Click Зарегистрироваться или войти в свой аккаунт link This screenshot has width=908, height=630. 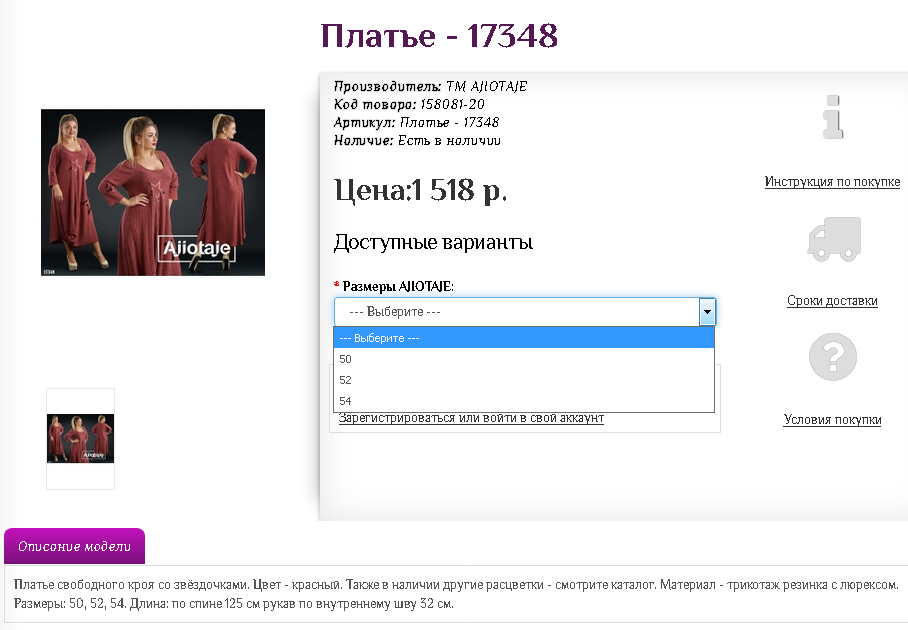(x=471, y=418)
